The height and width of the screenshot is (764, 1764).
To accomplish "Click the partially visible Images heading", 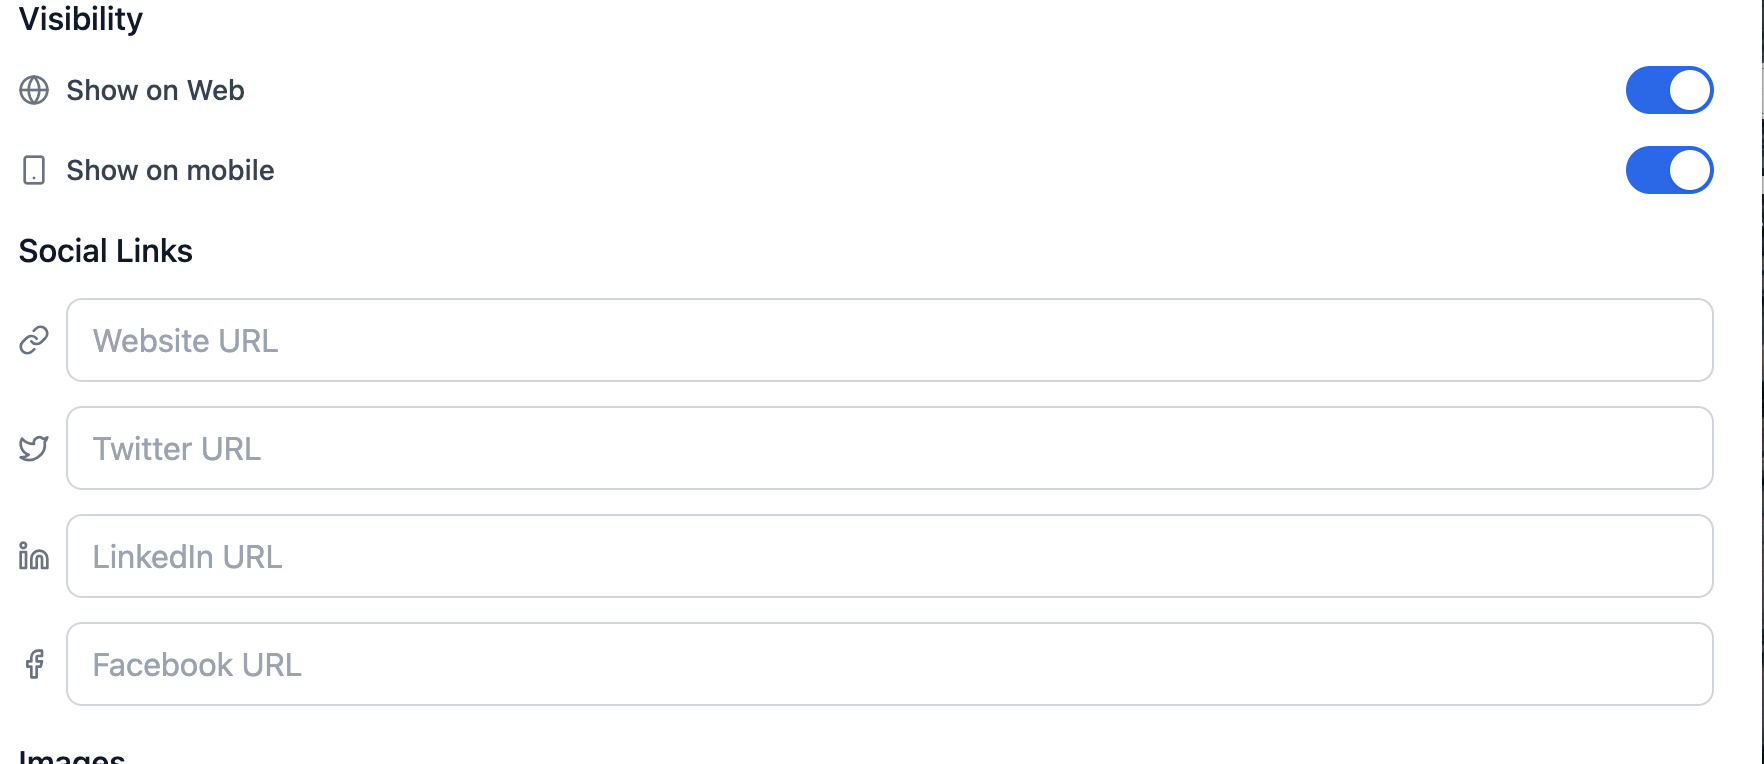I will click(72, 756).
